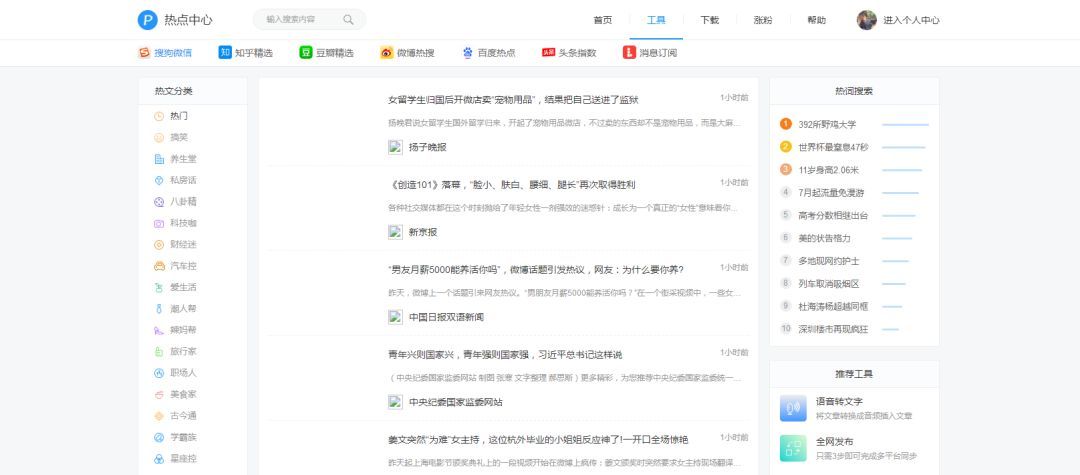Image resolution: width=1080 pixels, height=475 pixels.
Task: Click the 消息订阅 icon
Action: [629, 53]
